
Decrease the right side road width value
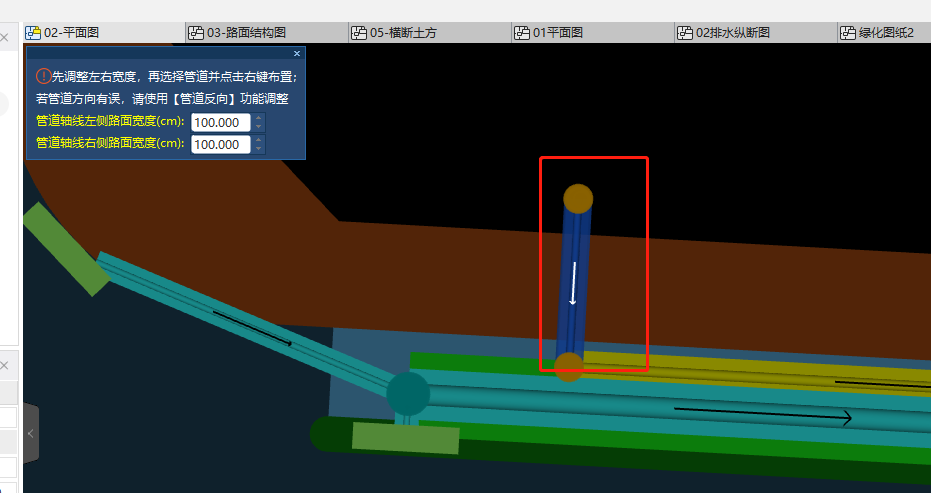tap(259, 149)
